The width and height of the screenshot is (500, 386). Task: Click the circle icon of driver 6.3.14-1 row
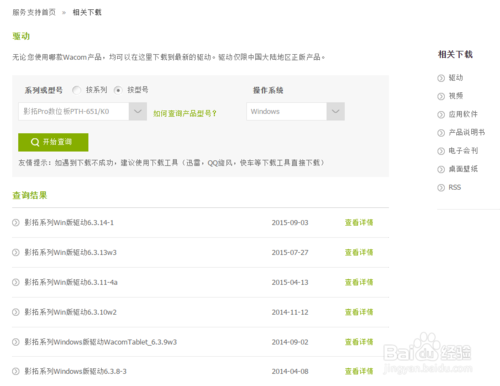coord(16,223)
